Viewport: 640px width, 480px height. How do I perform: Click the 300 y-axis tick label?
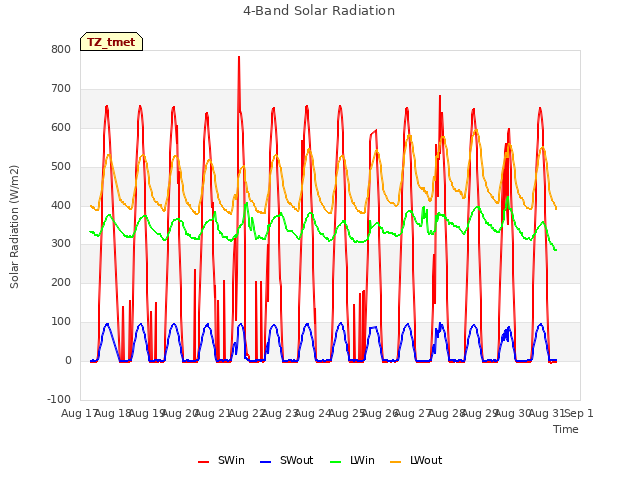(61, 244)
